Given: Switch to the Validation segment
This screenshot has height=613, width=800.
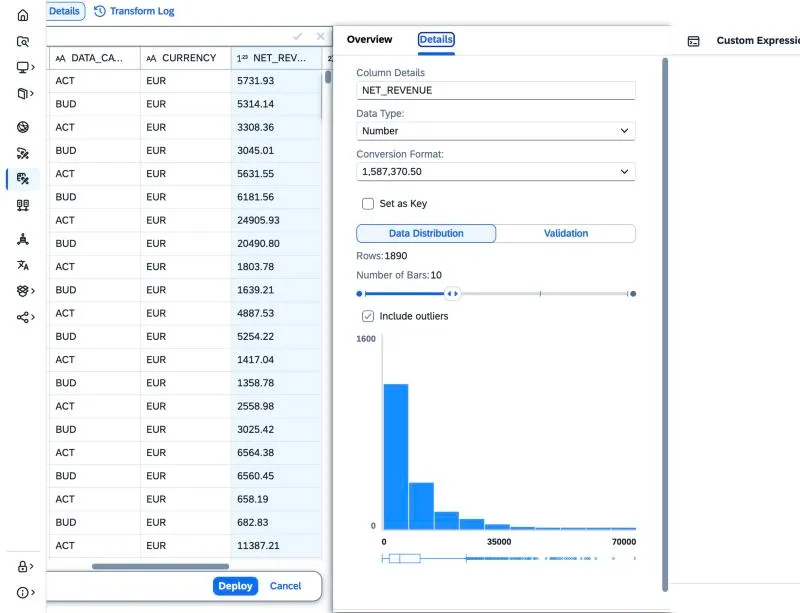Looking at the screenshot, I should (566, 233).
